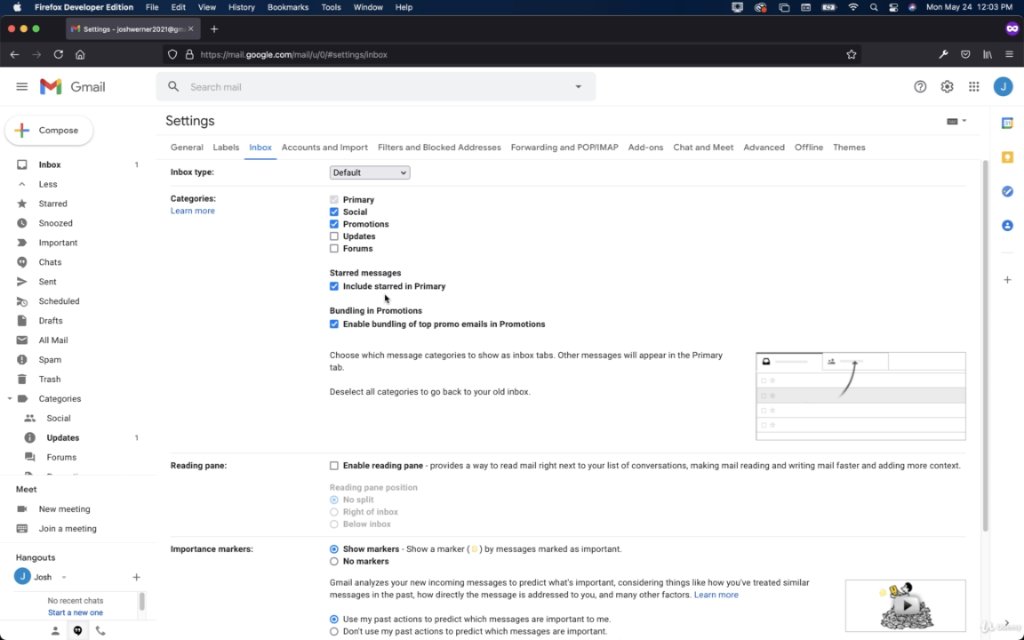Select the No markers radio button

[x=334, y=562]
